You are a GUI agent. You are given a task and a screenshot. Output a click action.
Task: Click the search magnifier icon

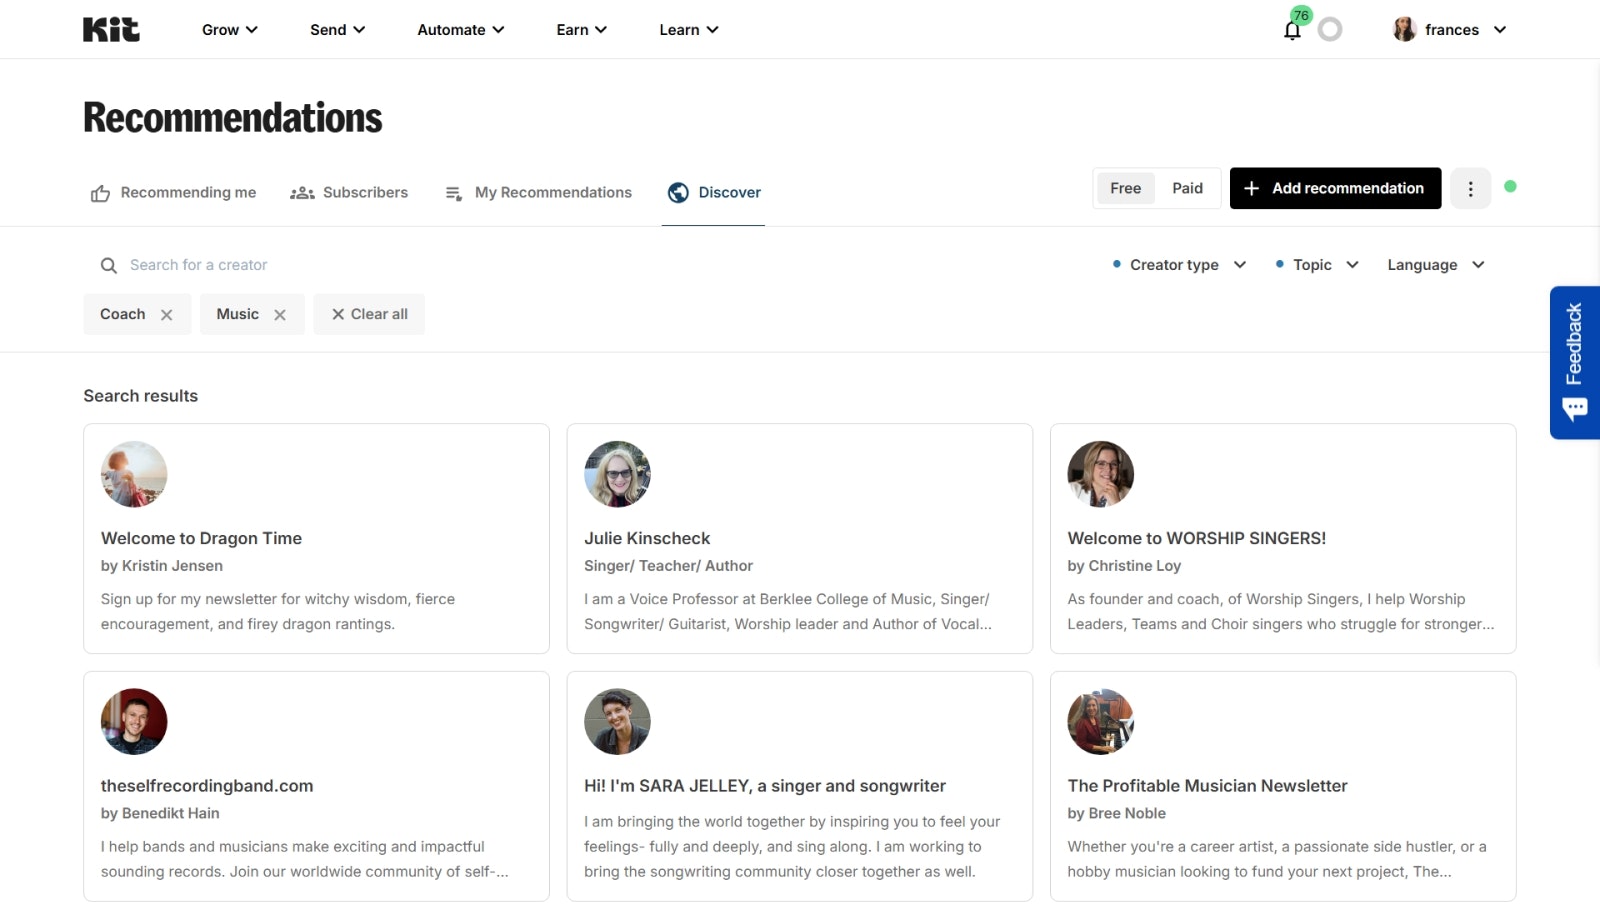coord(109,265)
